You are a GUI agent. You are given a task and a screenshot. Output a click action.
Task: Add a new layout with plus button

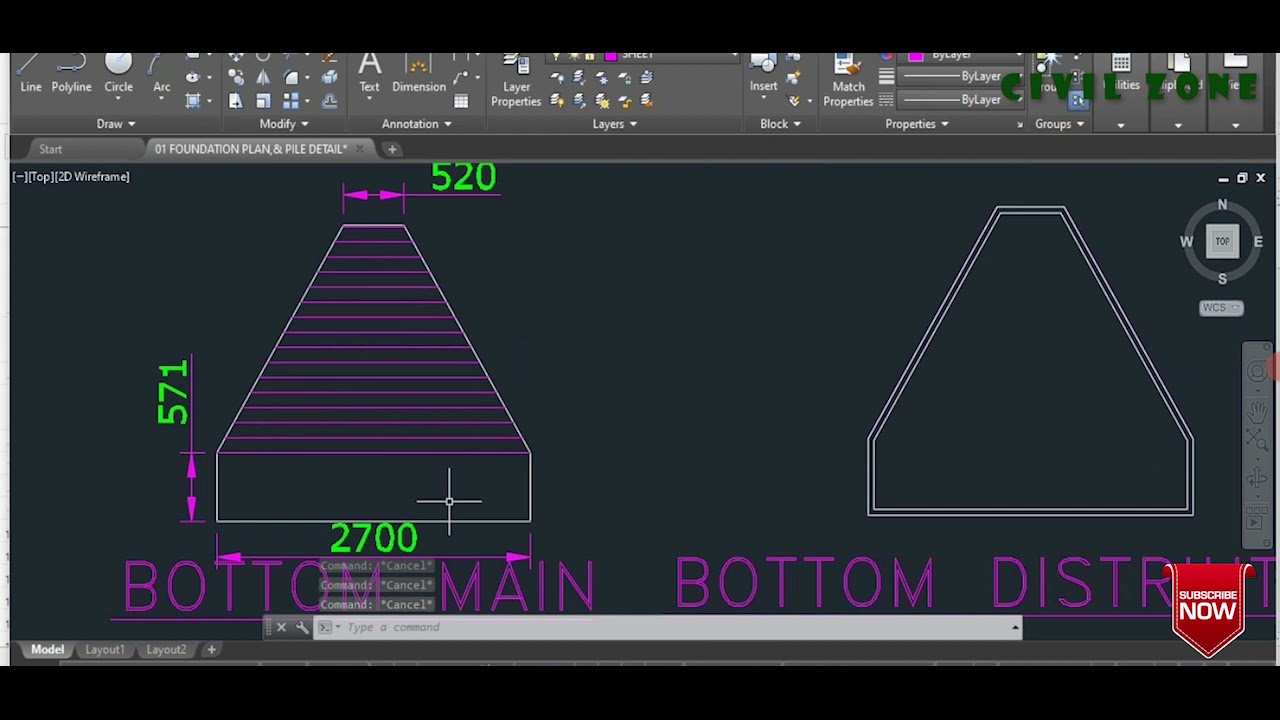tap(211, 650)
